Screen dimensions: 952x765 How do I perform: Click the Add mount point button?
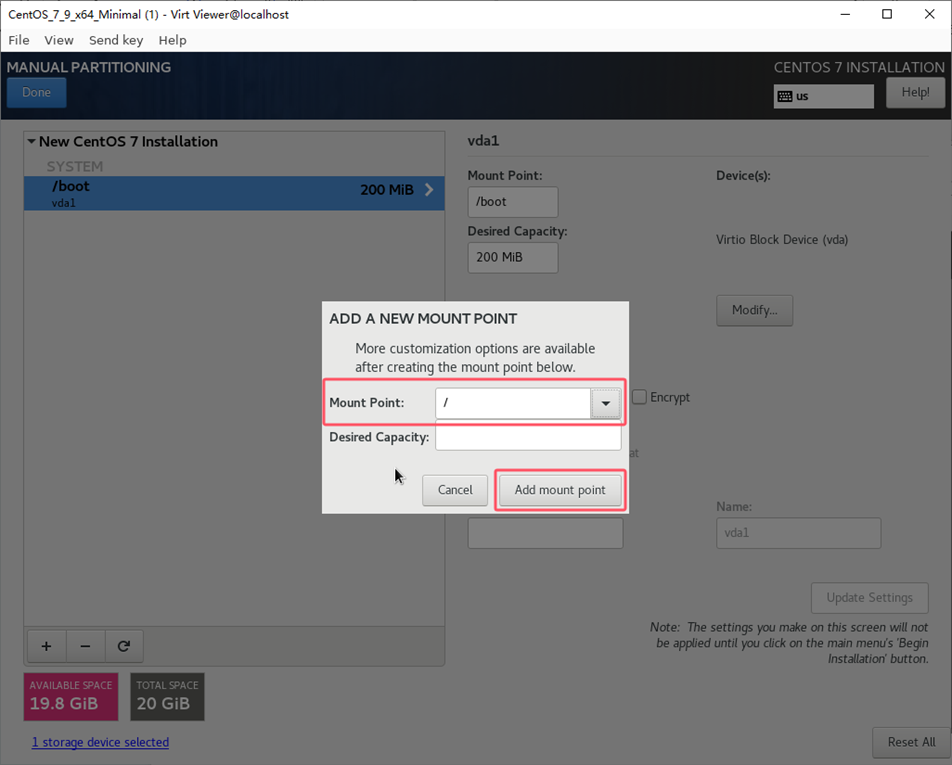(560, 490)
